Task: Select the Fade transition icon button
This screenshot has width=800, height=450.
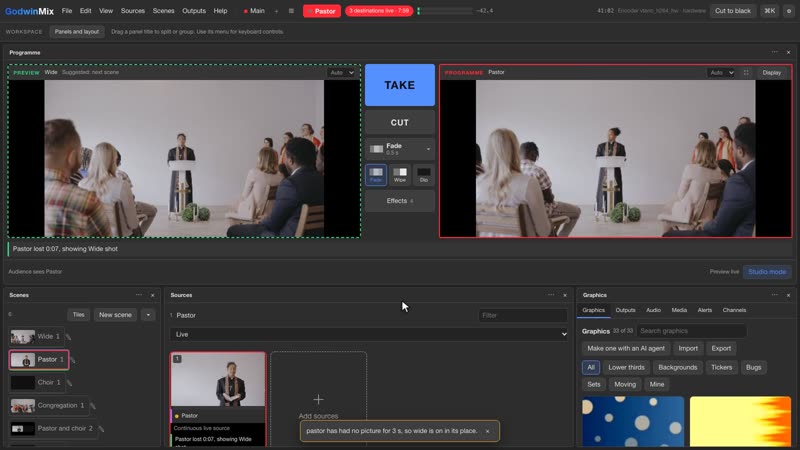Action: pyautogui.click(x=376, y=175)
